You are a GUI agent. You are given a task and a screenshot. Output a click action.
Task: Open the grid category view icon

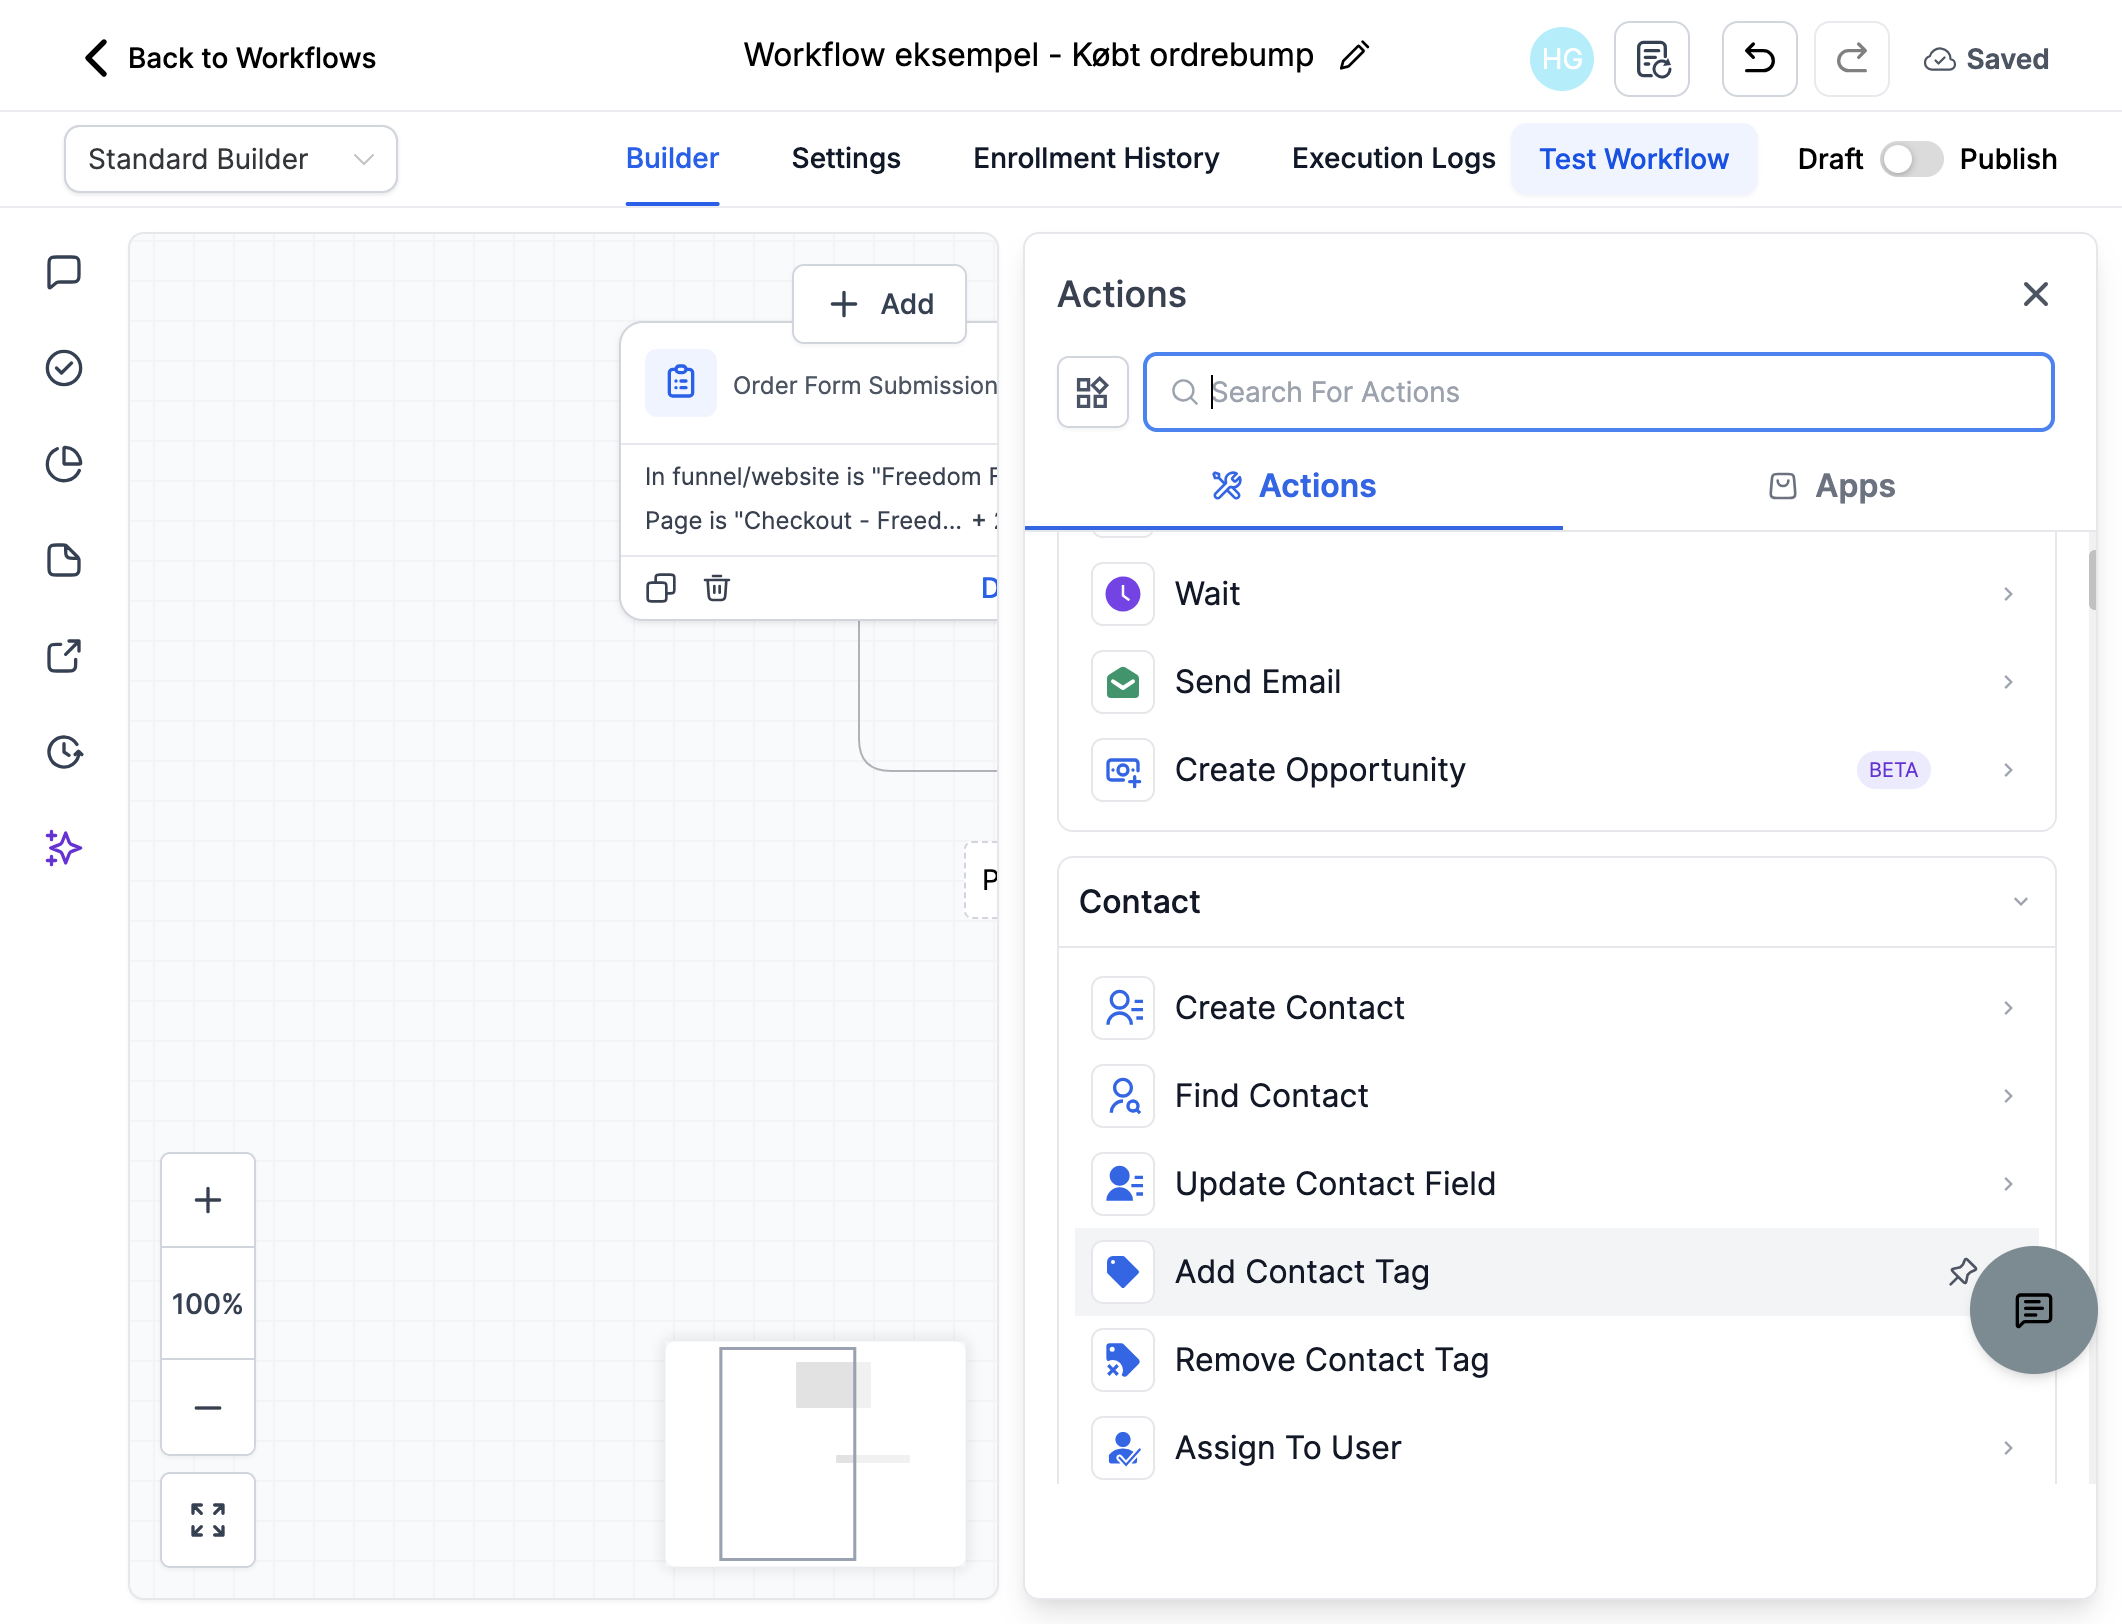pos(1092,392)
